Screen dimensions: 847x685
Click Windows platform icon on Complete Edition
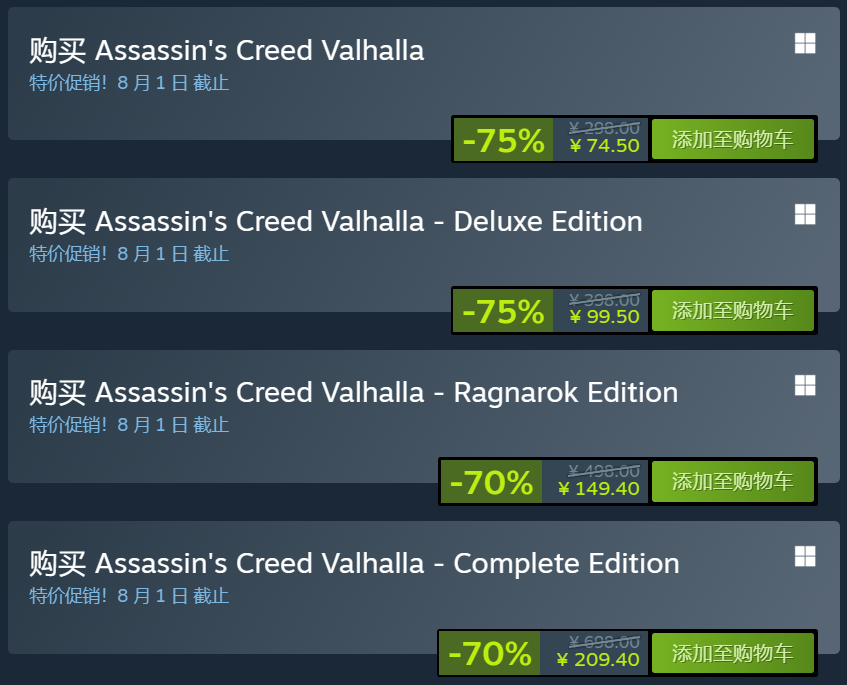[804, 556]
